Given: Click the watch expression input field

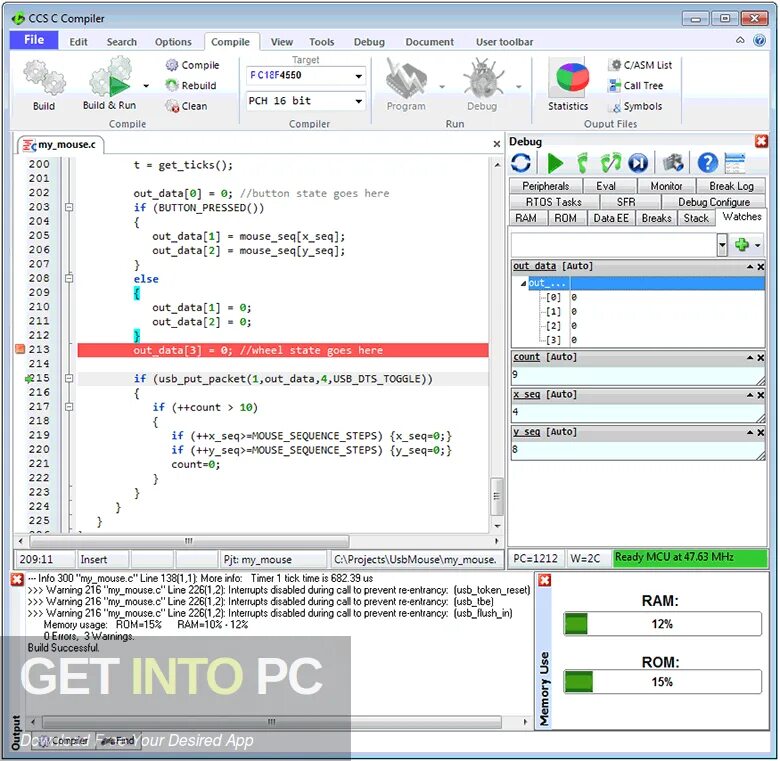Looking at the screenshot, I should [614, 245].
